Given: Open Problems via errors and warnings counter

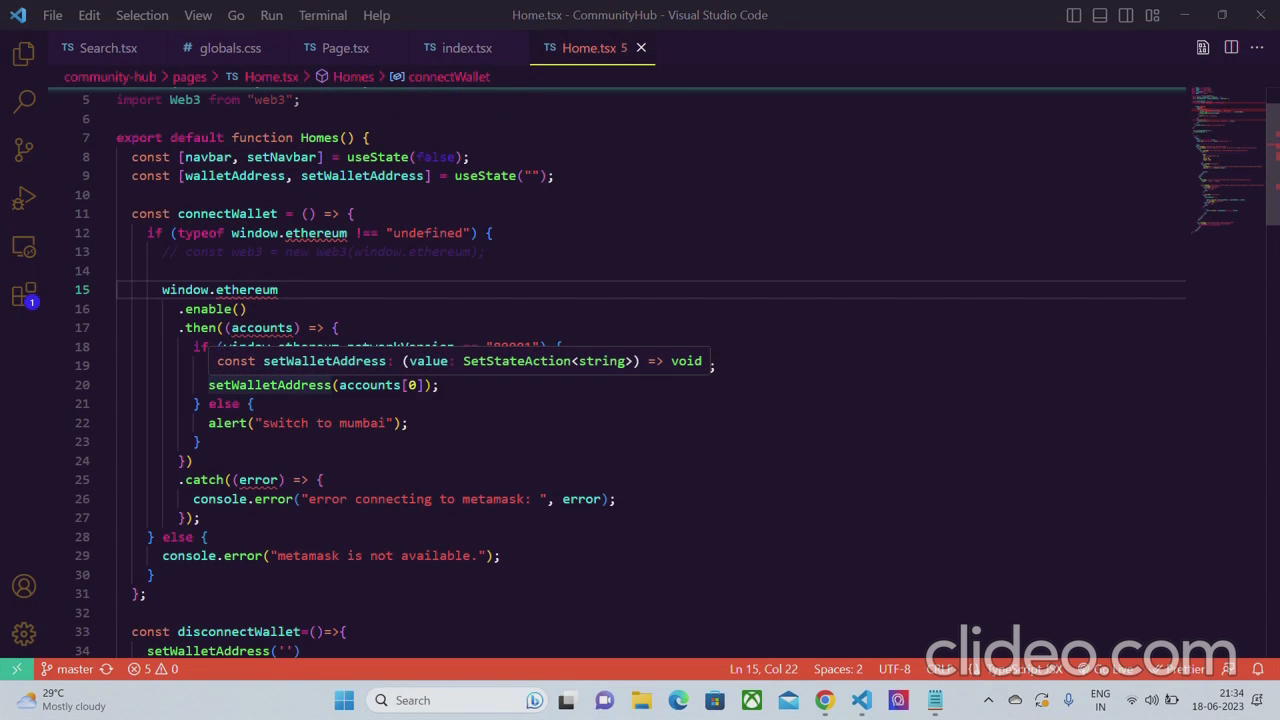Looking at the screenshot, I should pos(153,669).
